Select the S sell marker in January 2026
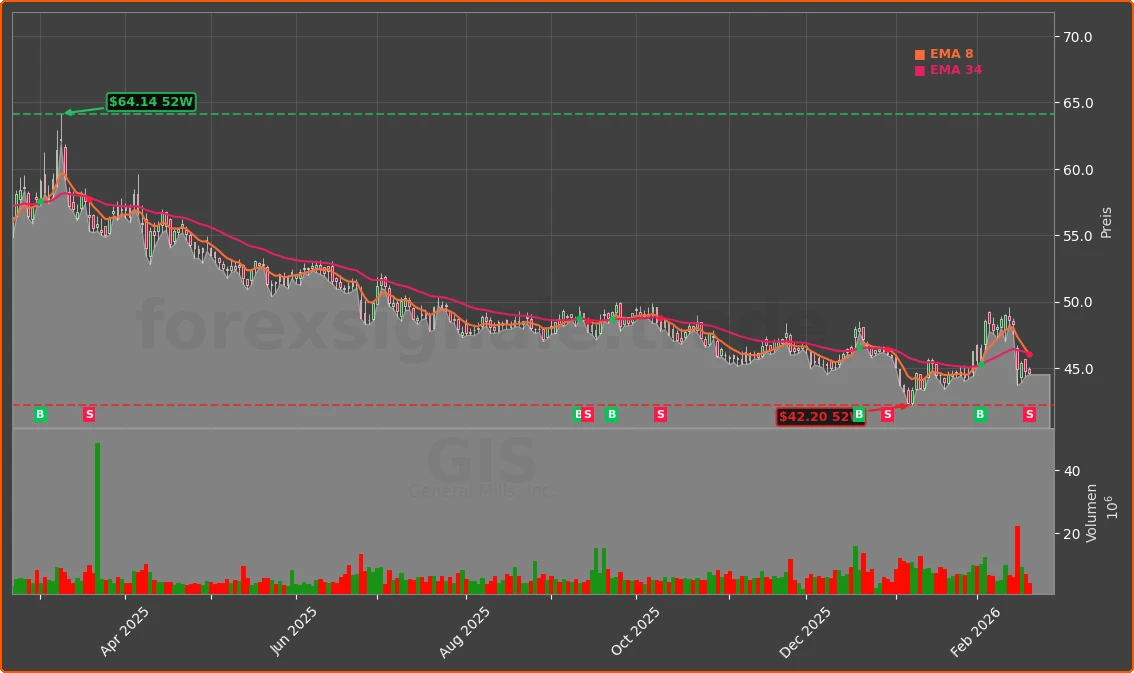 pyautogui.click(x=887, y=414)
